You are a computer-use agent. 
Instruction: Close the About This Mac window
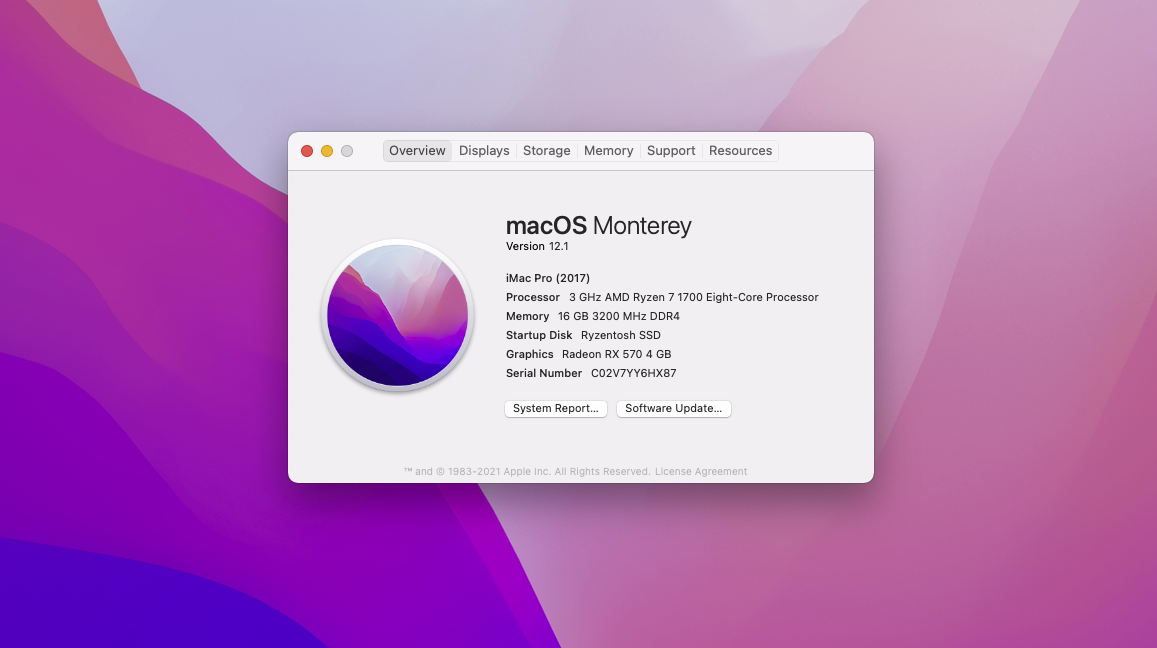pos(307,151)
